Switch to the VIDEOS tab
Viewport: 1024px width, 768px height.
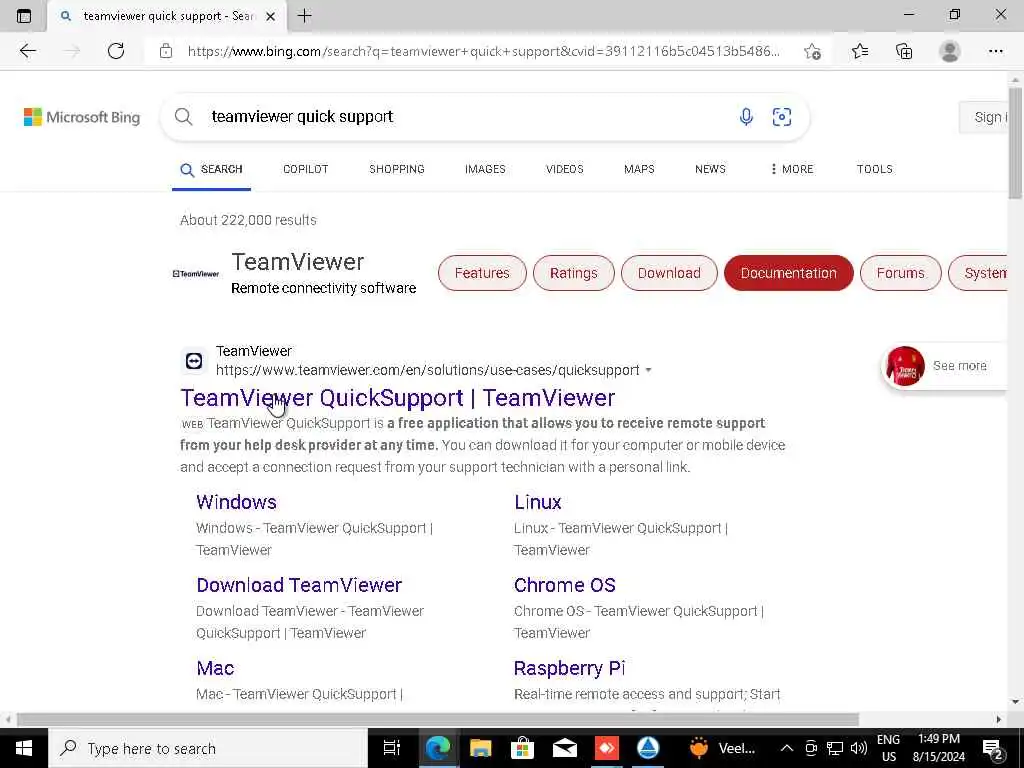[x=565, y=169]
